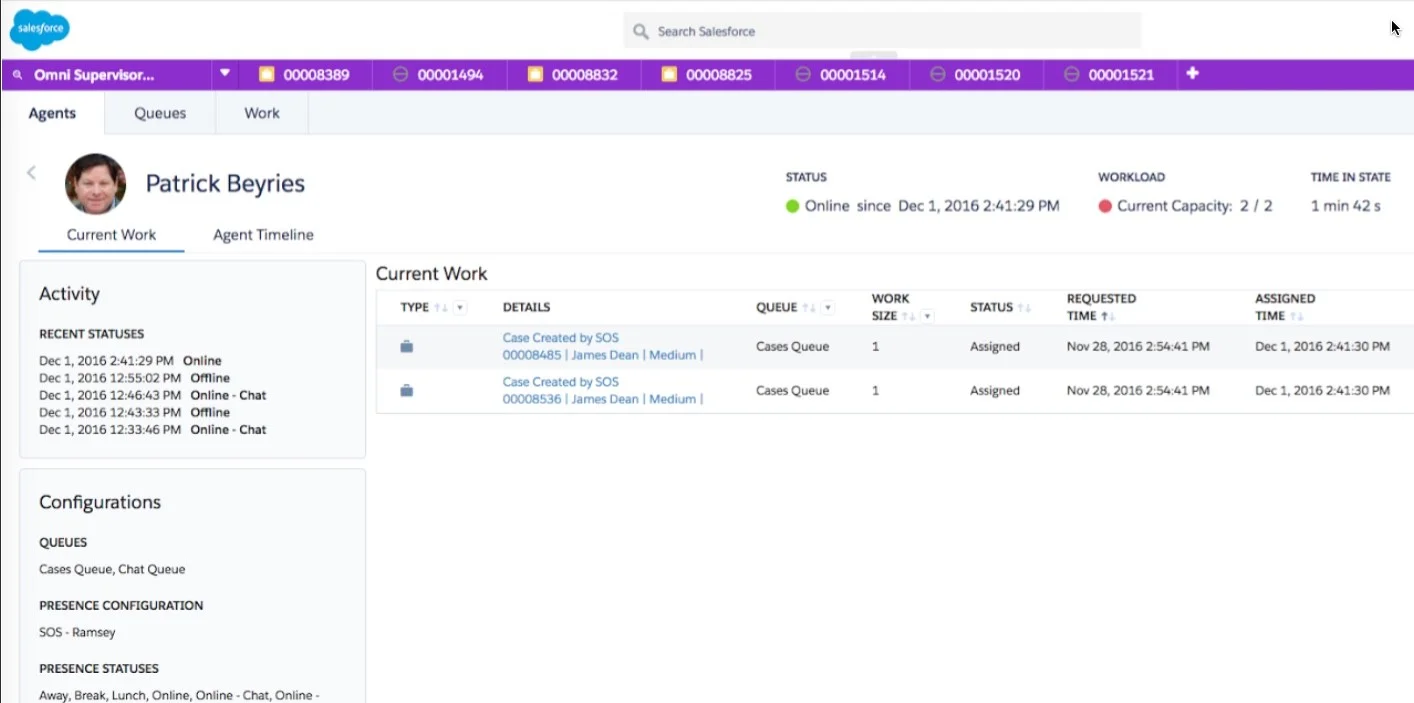Viewport: 1414px width, 703px height.
Task: Click the briefcase icon for case 00008485
Action: pyautogui.click(x=406, y=347)
